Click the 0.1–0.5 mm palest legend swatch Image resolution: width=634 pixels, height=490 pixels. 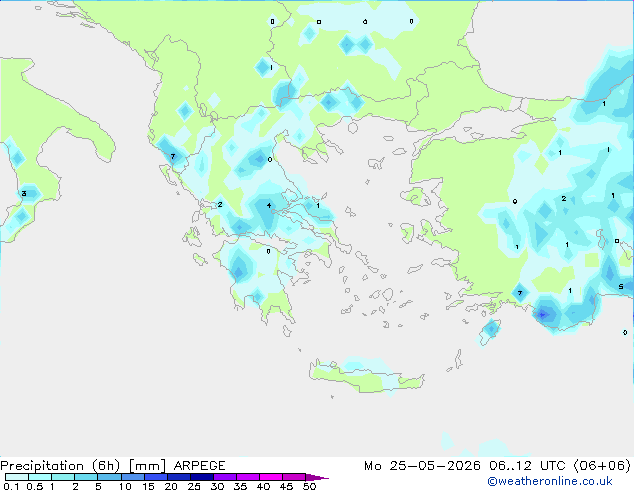pyautogui.click(x=17, y=477)
